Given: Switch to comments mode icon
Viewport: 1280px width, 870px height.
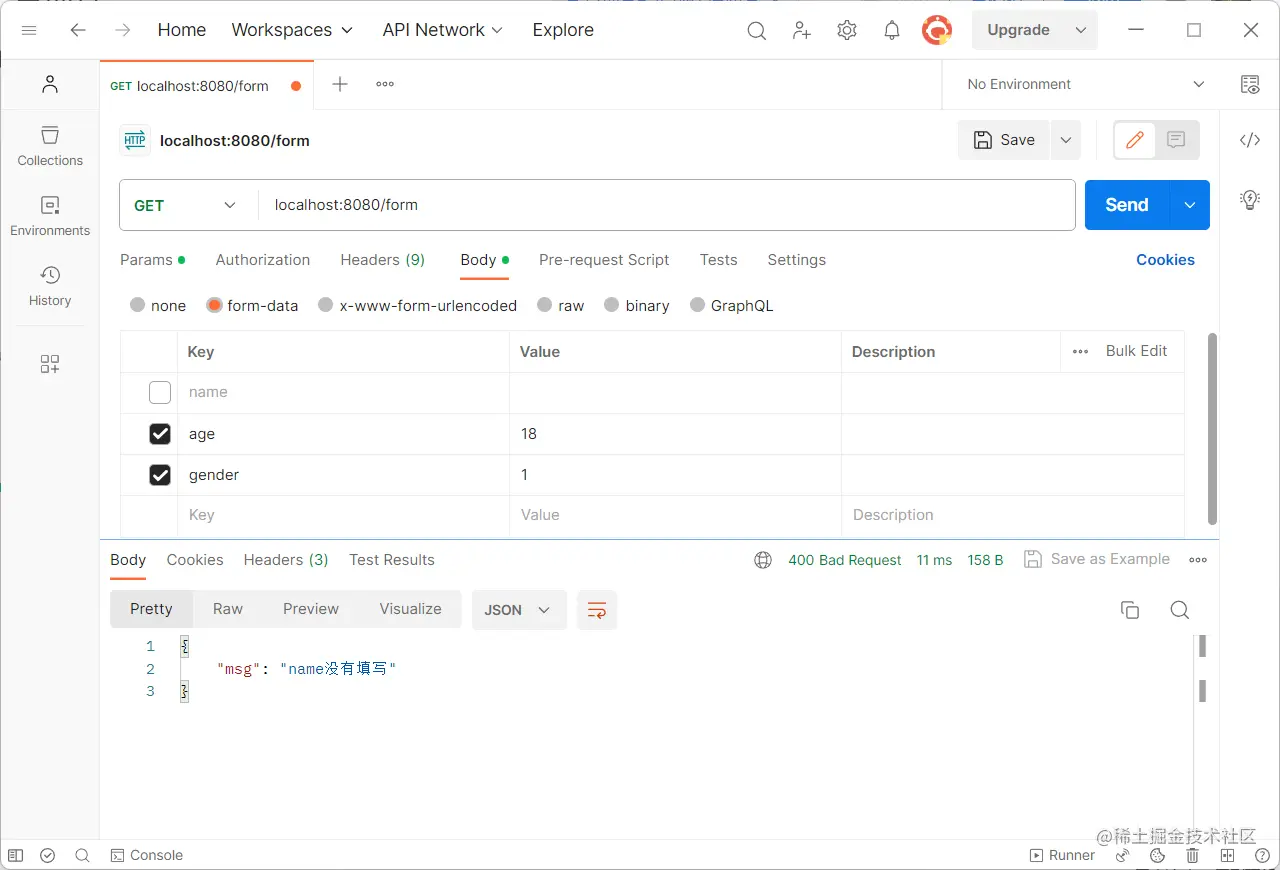Looking at the screenshot, I should pos(1177,141).
